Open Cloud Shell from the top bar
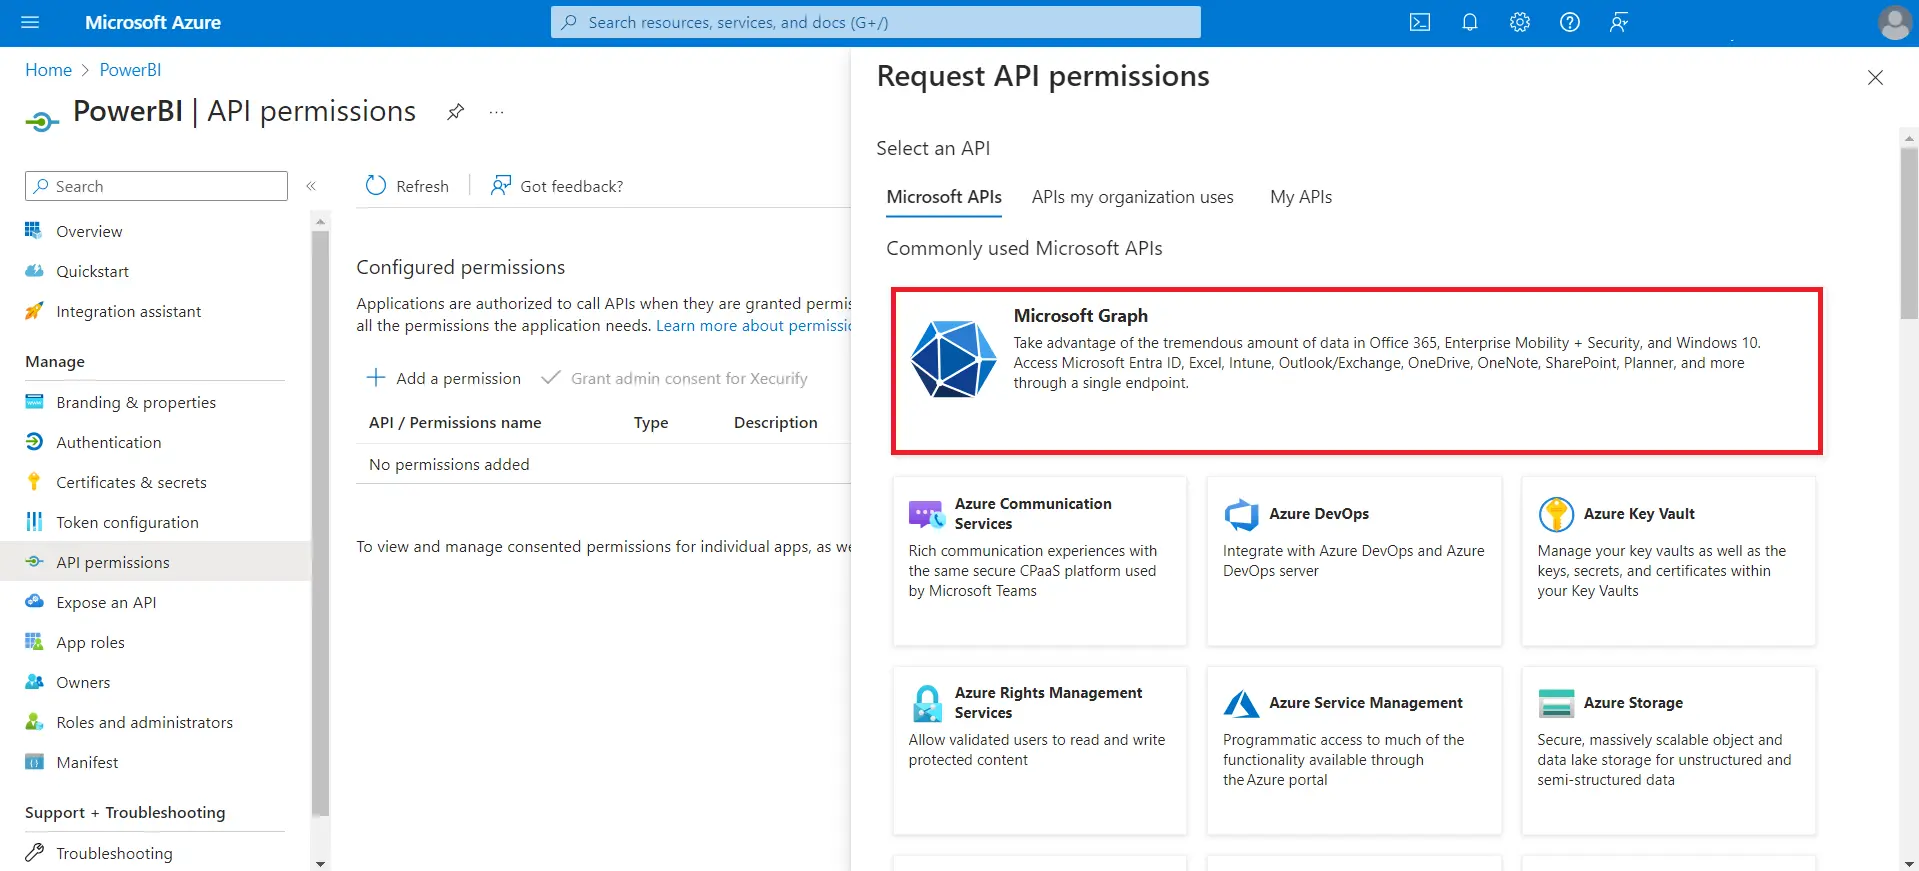The width and height of the screenshot is (1919, 871). click(1420, 22)
